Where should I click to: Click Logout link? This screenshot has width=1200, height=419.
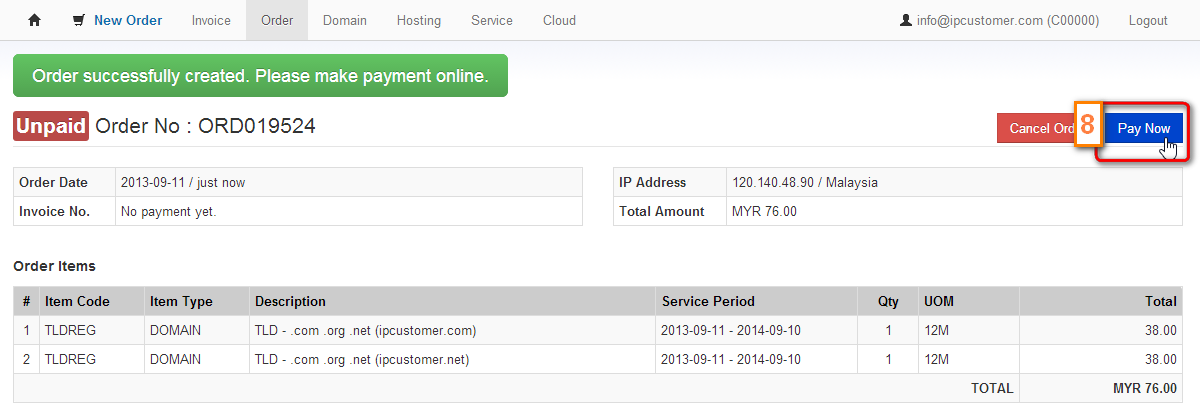pos(1148,20)
